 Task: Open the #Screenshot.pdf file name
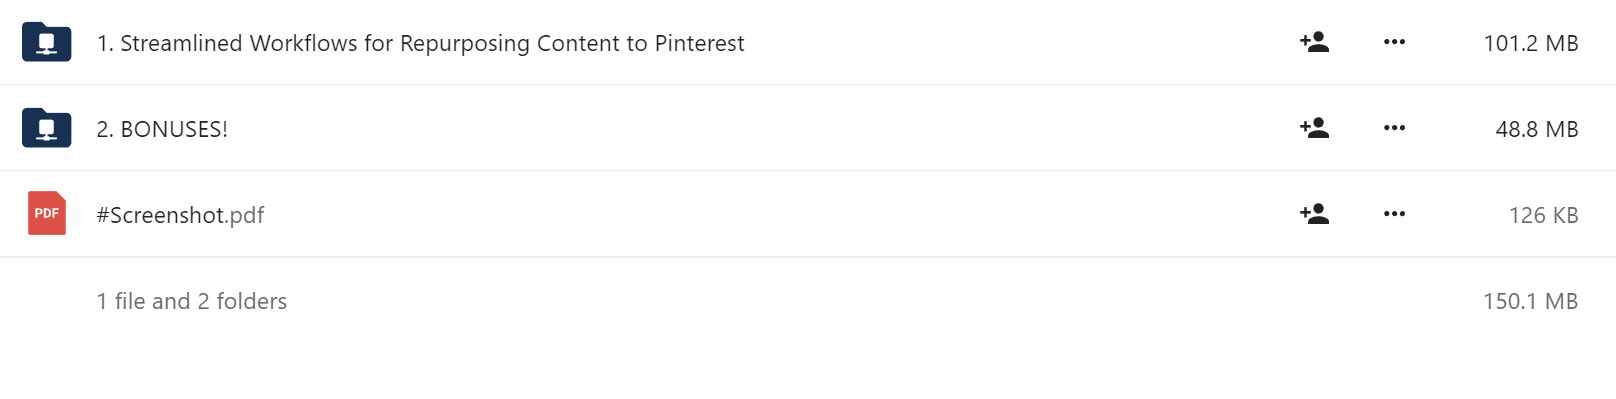pyautogui.click(x=180, y=215)
